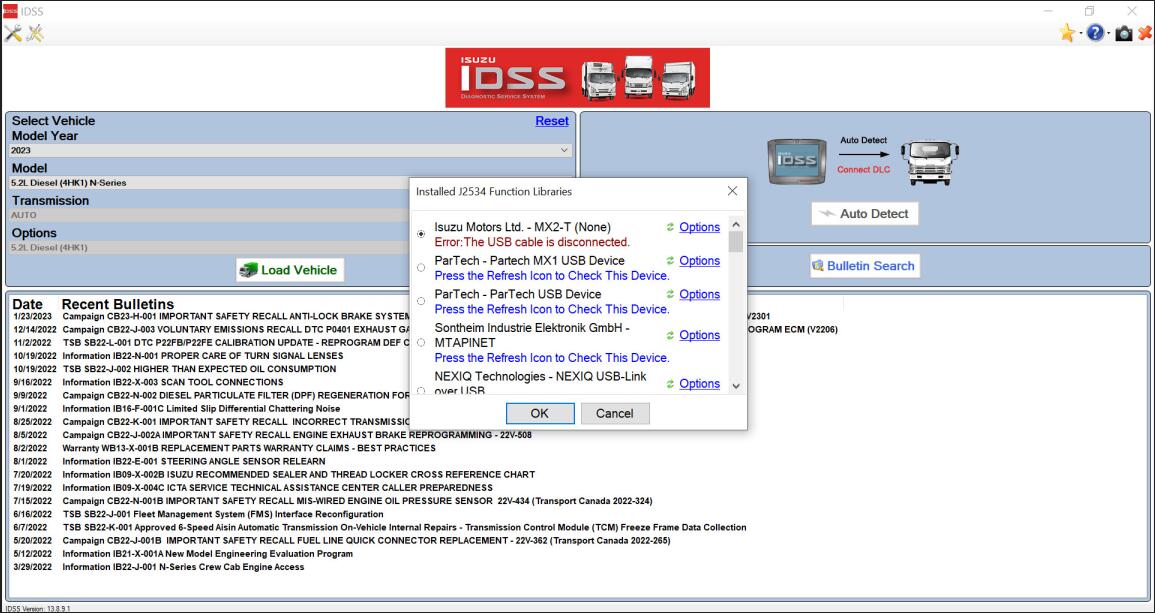Click the device list scrollbar thumb
This screenshot has height=613, width=1155.
pyautogui.click(x=735, y=242)
